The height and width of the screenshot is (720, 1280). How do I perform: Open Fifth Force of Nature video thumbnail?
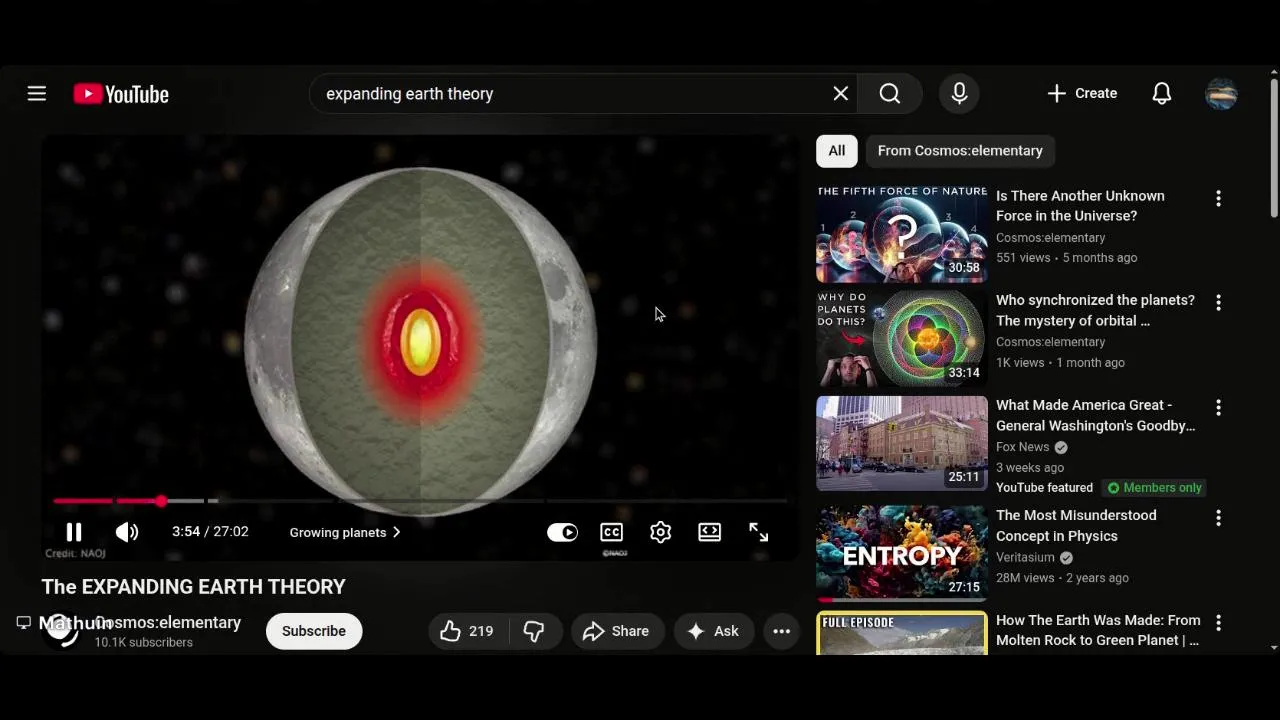pos(902,234)
